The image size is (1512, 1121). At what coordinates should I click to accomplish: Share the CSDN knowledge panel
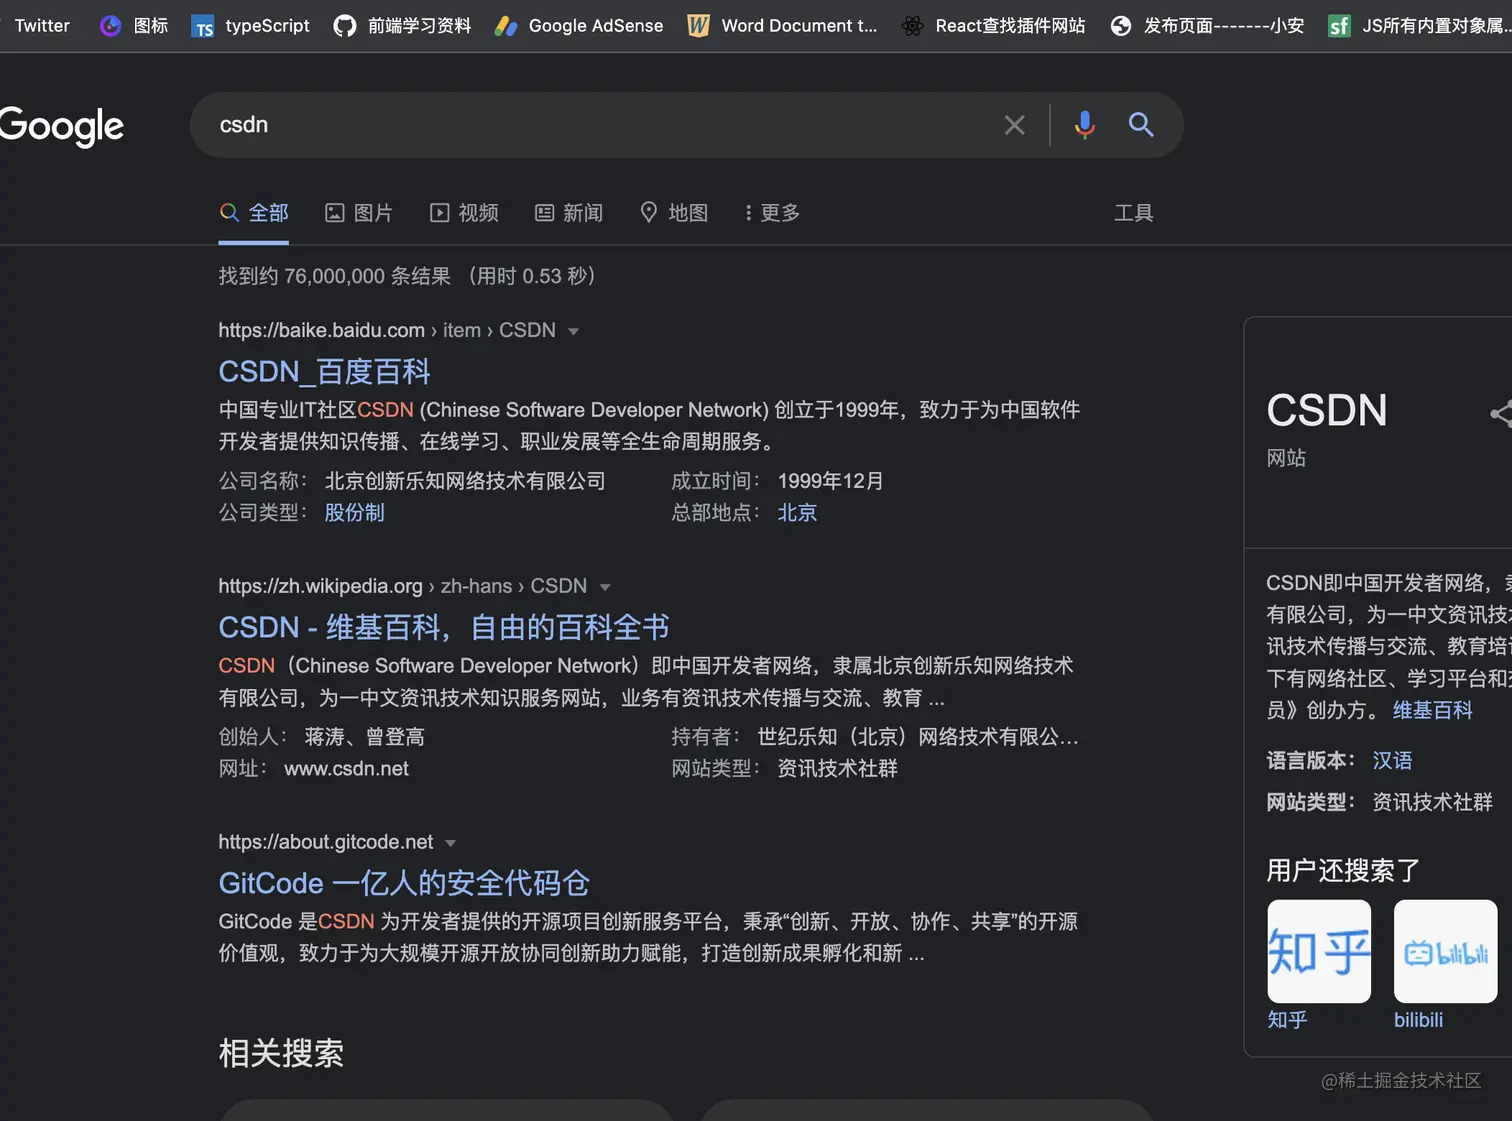tap(1501, 413)
